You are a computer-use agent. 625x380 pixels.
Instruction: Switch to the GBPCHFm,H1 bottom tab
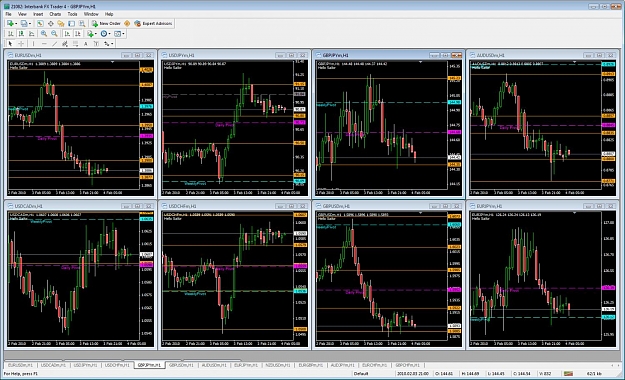point(407,365)
